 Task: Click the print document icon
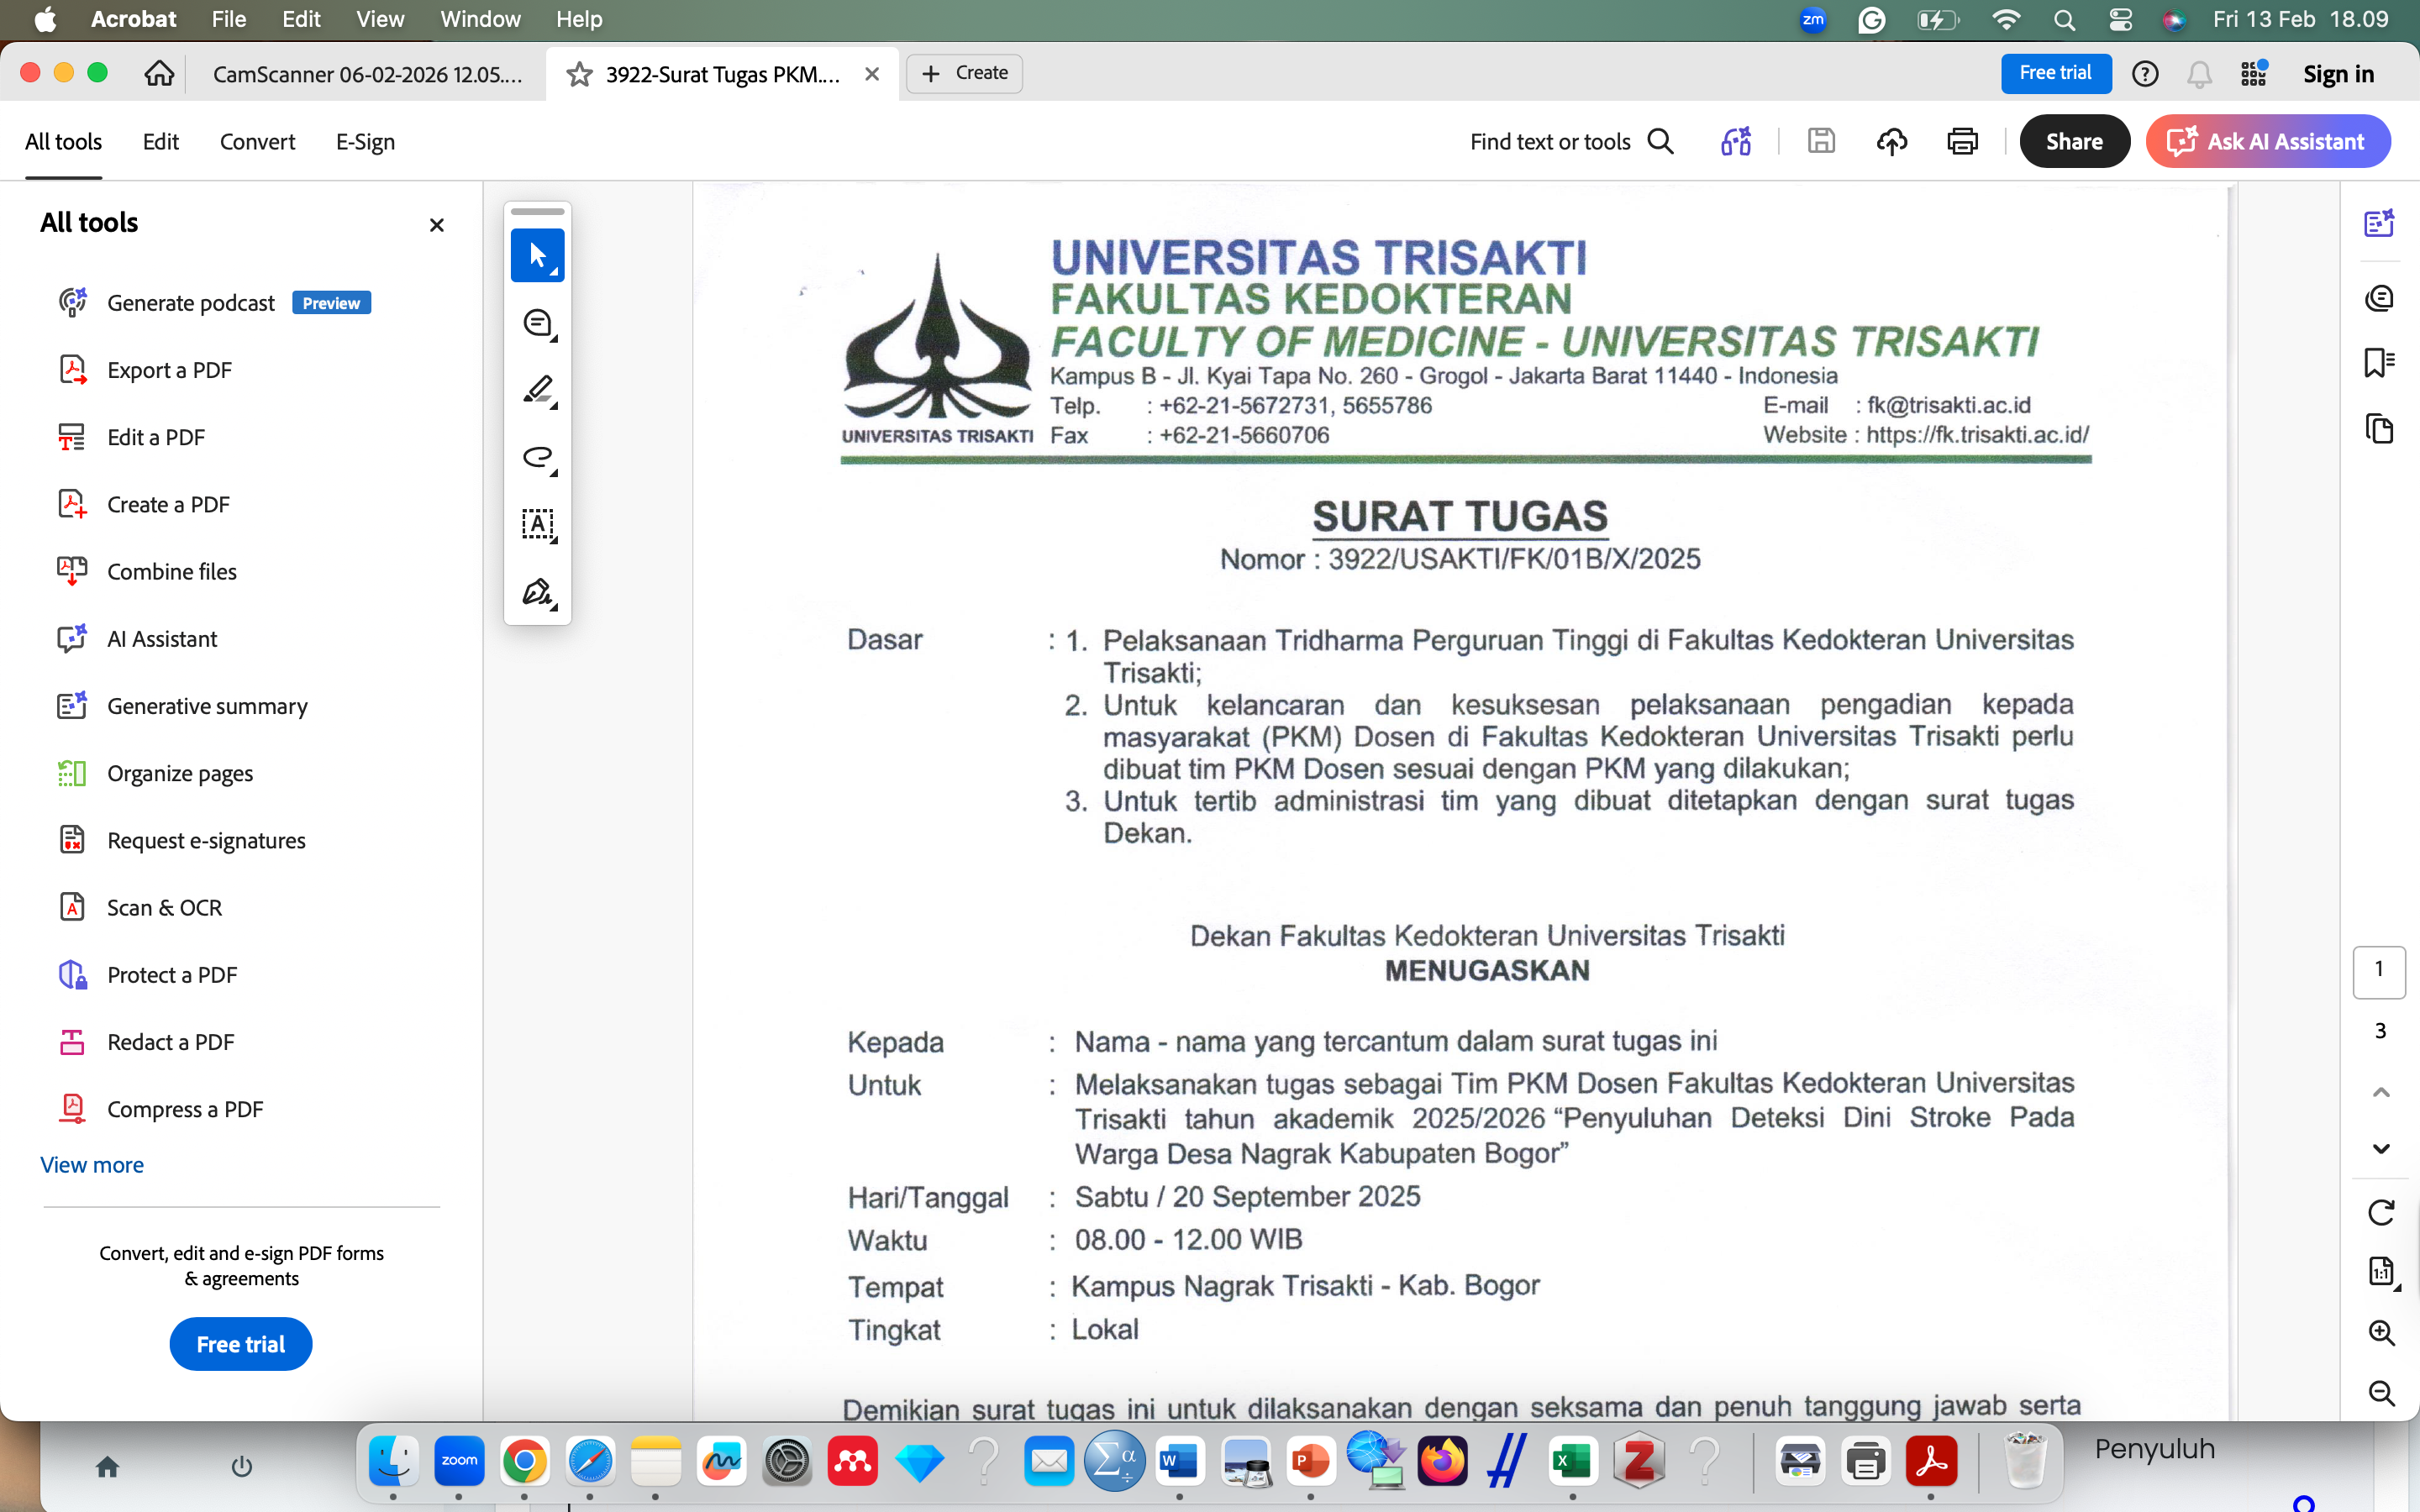point(1962,142)
